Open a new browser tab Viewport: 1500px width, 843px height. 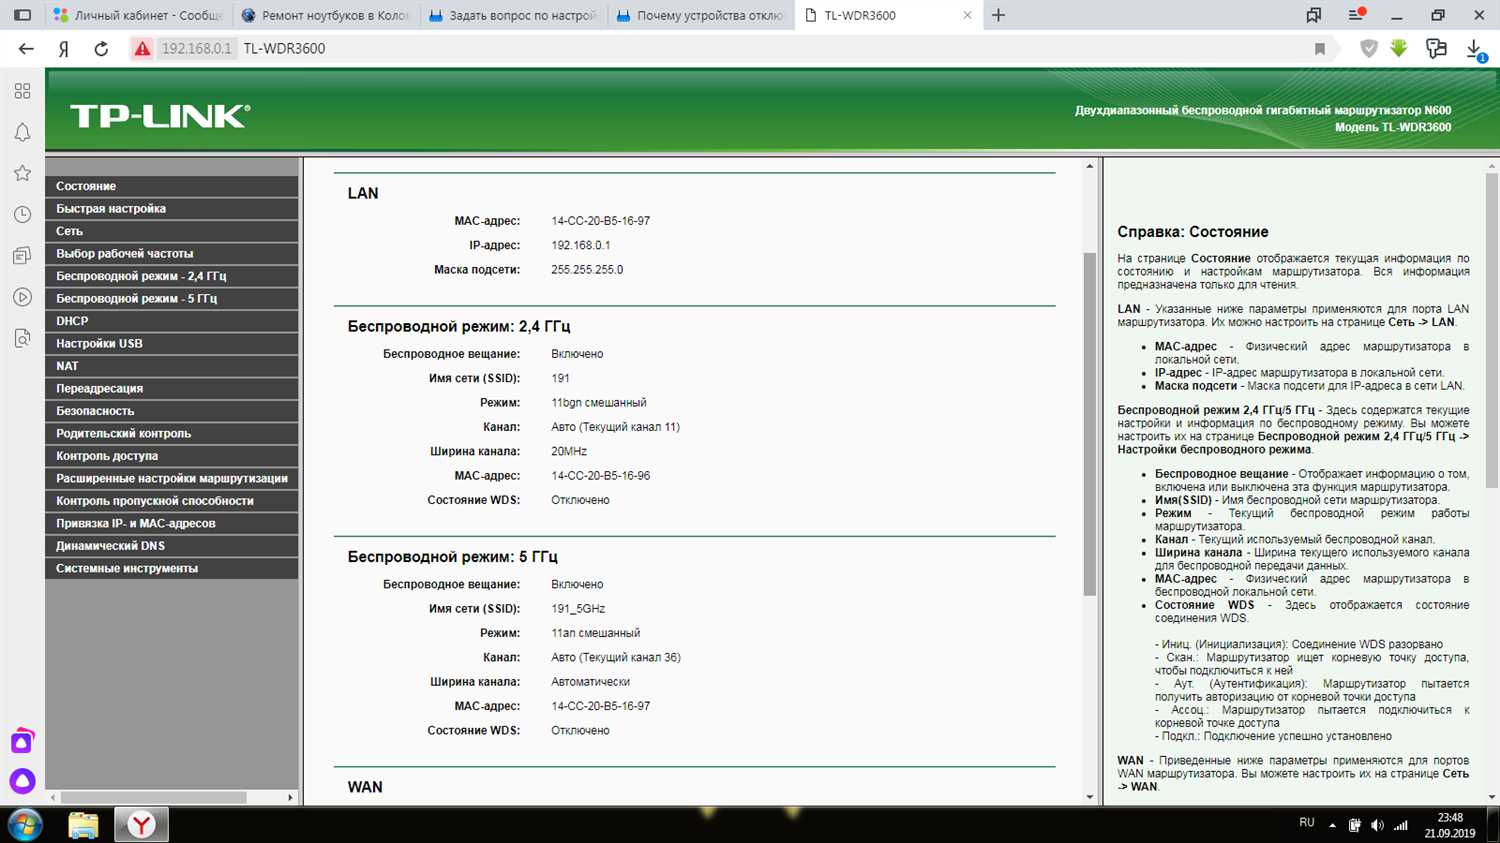(x=998, y=15)
